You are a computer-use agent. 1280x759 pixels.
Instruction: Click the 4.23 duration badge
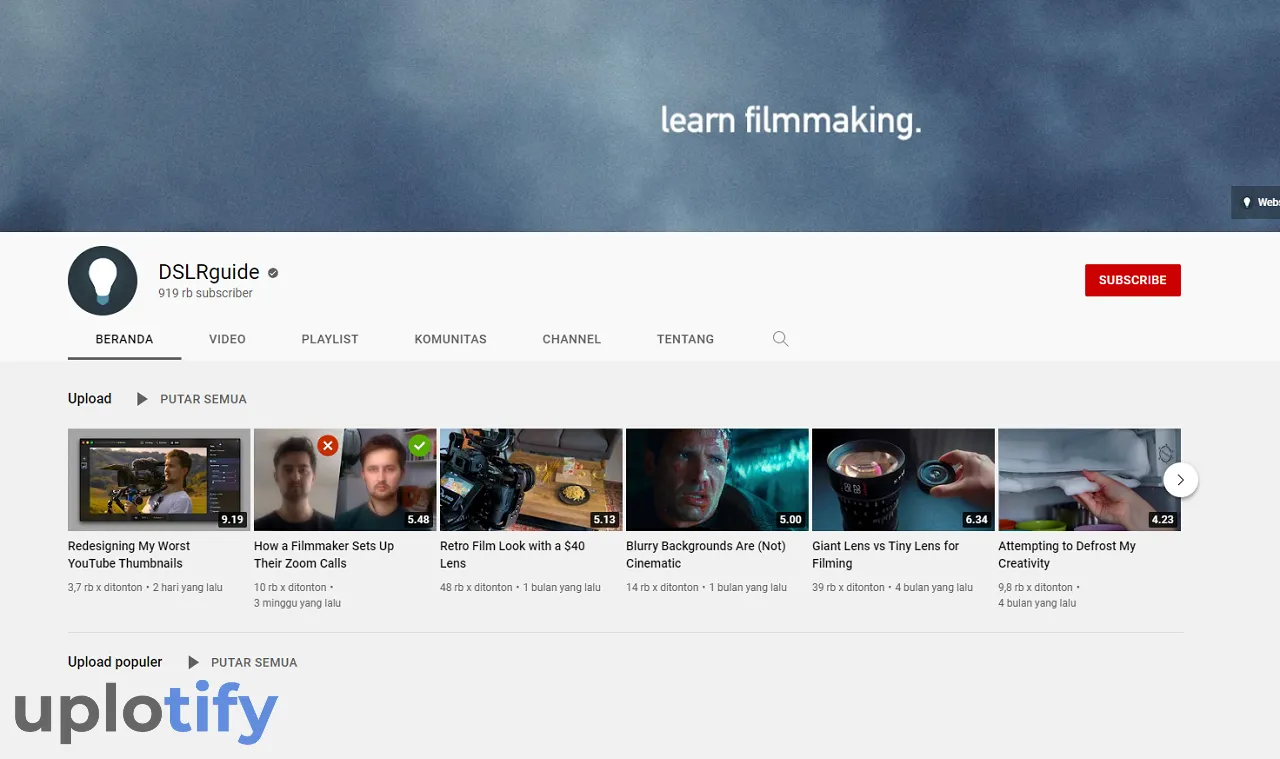click(1162, 520)
